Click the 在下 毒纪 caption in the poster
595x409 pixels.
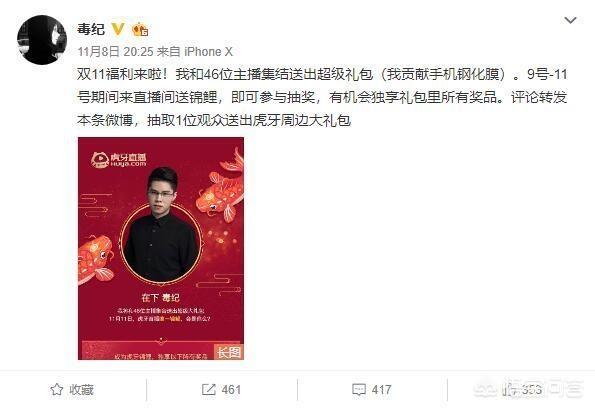coord(160,297)
